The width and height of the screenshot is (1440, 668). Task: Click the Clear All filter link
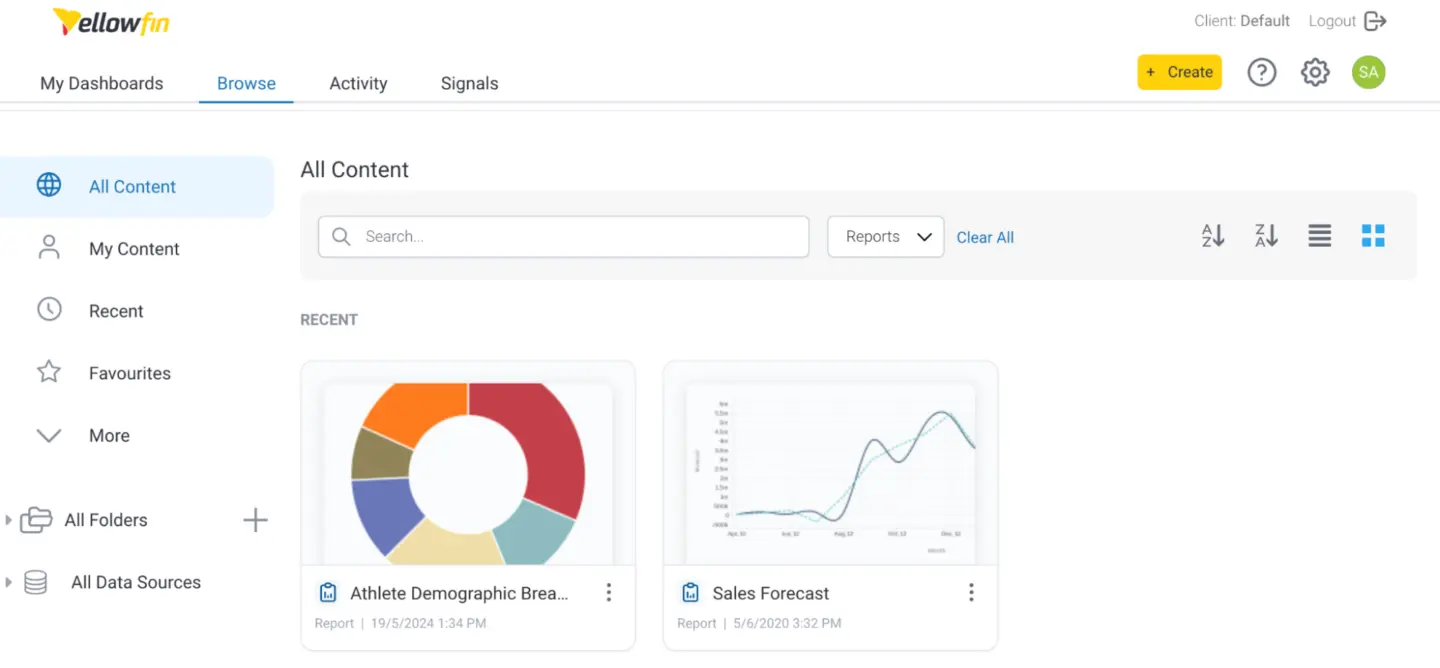click(985, 238)
